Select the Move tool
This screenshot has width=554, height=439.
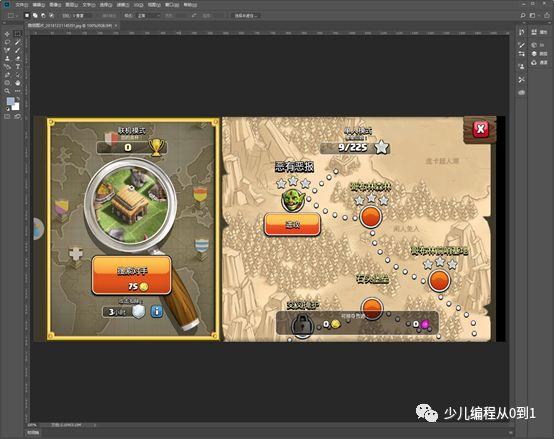point(7,34)
